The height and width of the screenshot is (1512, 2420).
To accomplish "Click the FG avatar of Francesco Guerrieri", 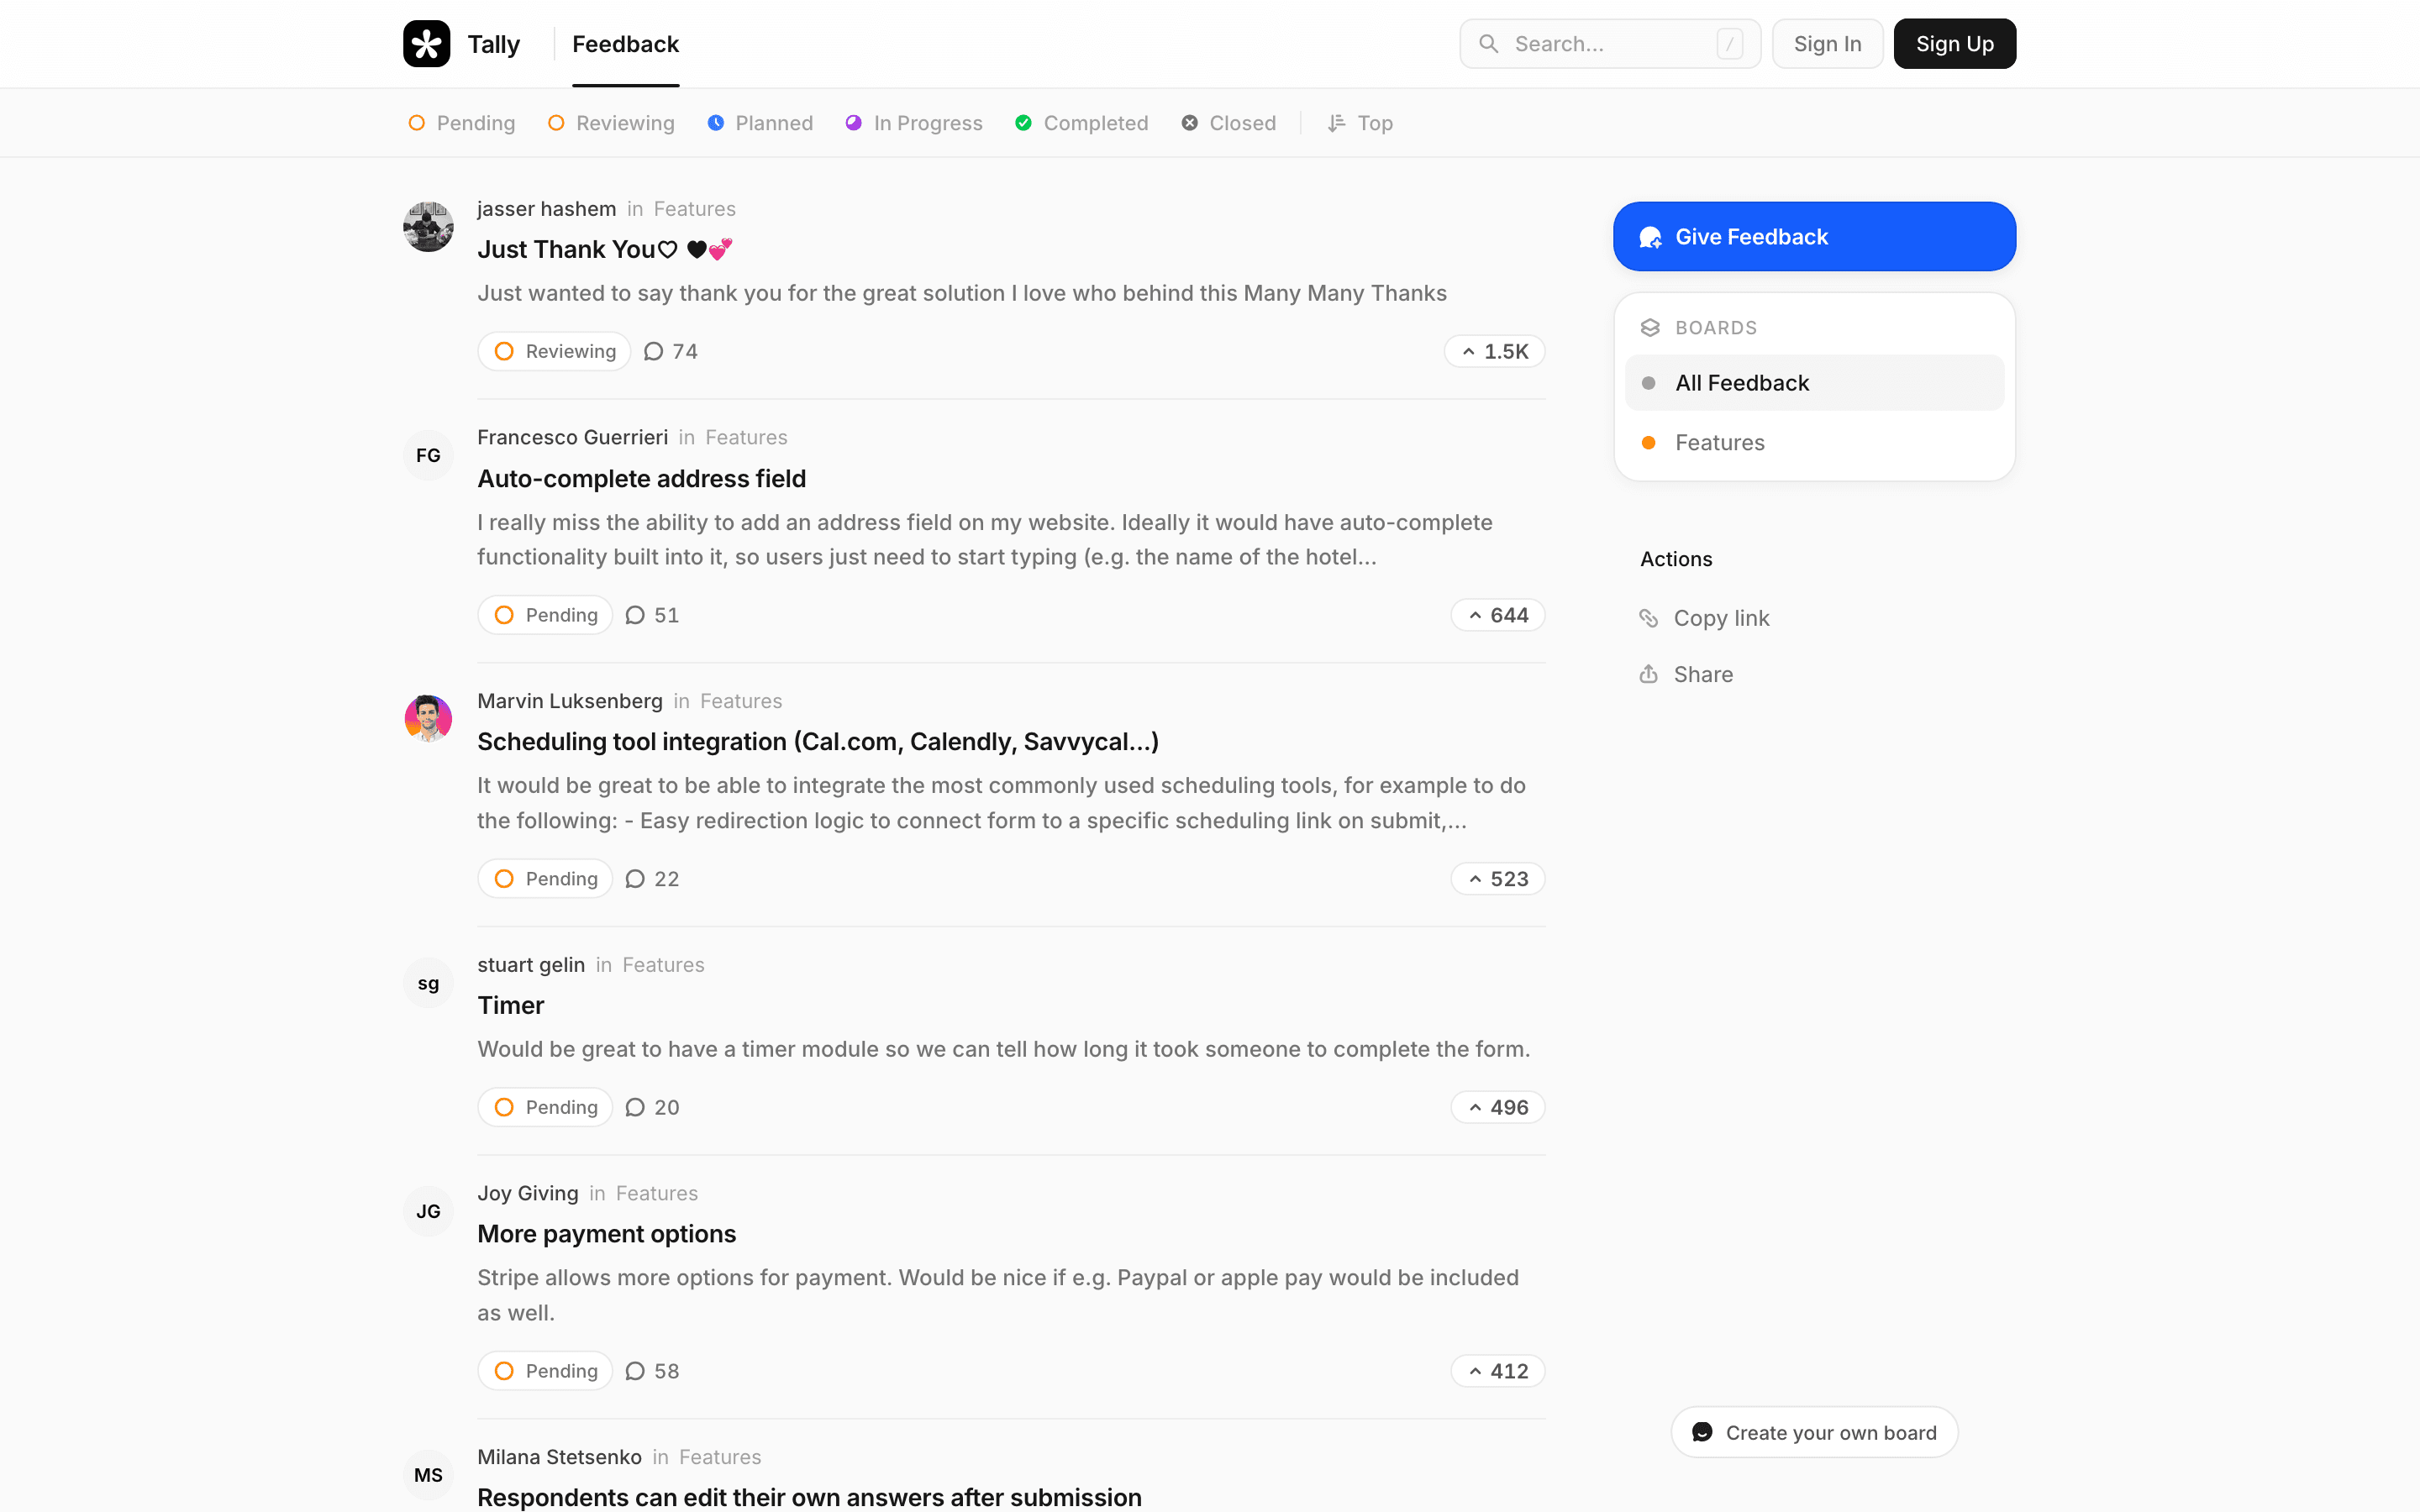I will tap(428, 455).
